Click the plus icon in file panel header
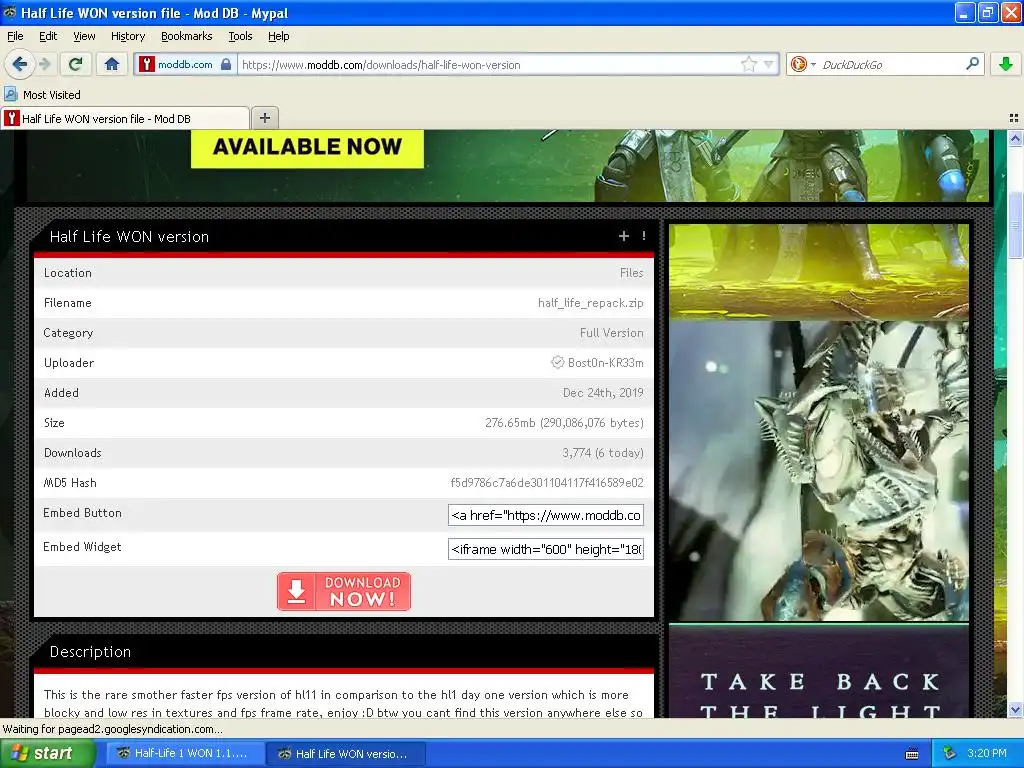Viewport: 1024px width, 768px height. (624, 236)
